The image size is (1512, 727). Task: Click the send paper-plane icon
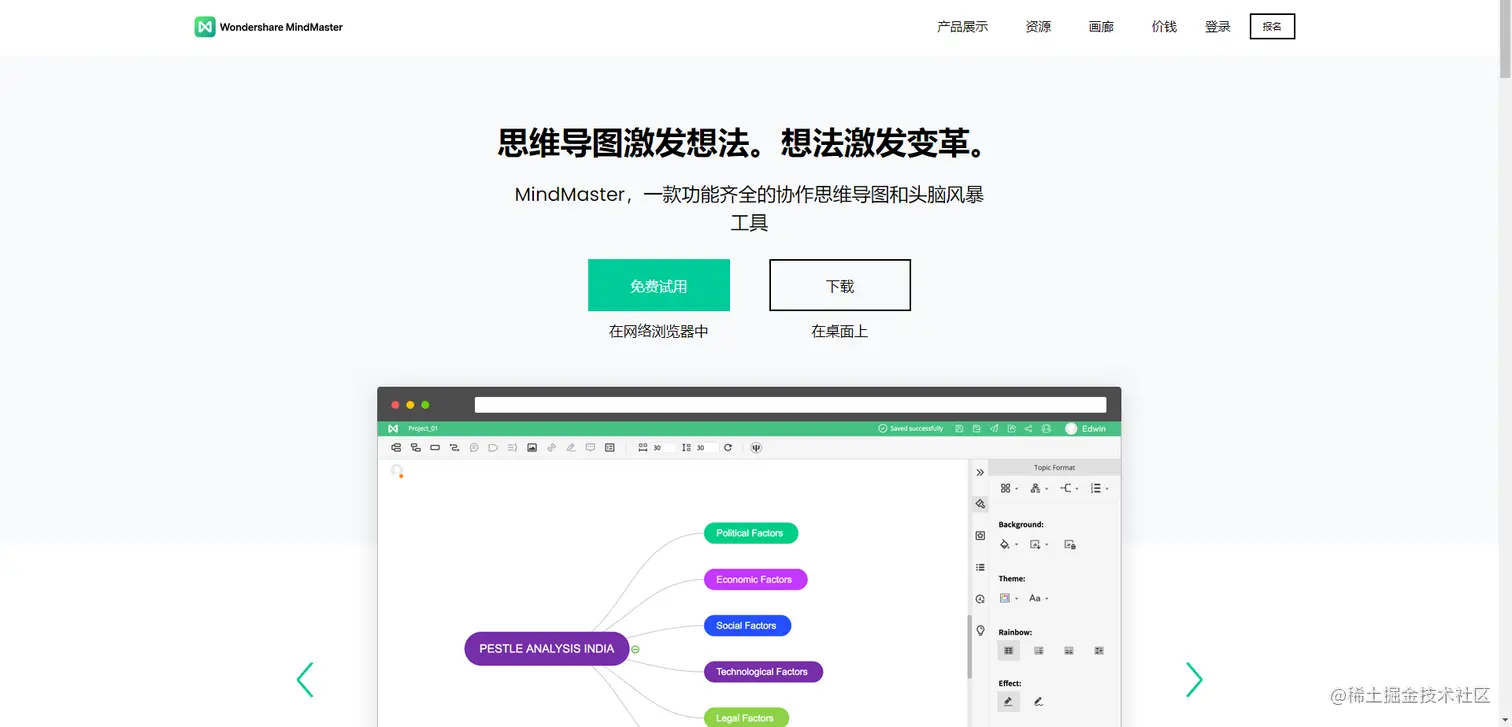[x=994, y=428]
